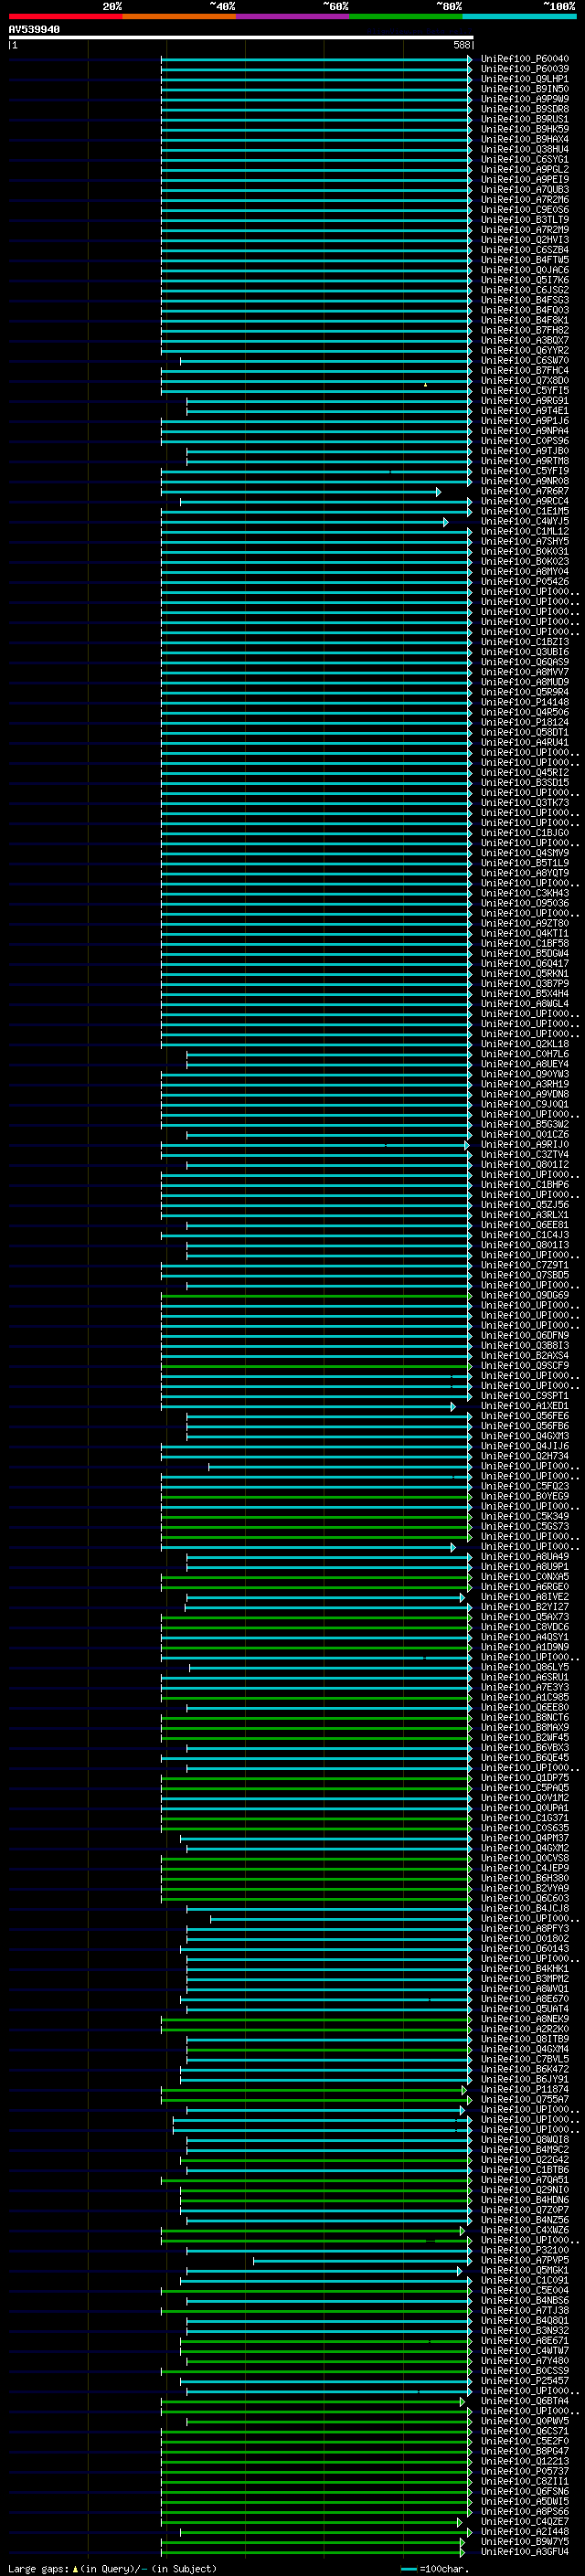Open hit UniRef100_Q9LHP1
The image size is (585, 2576).
pos(524,79)
